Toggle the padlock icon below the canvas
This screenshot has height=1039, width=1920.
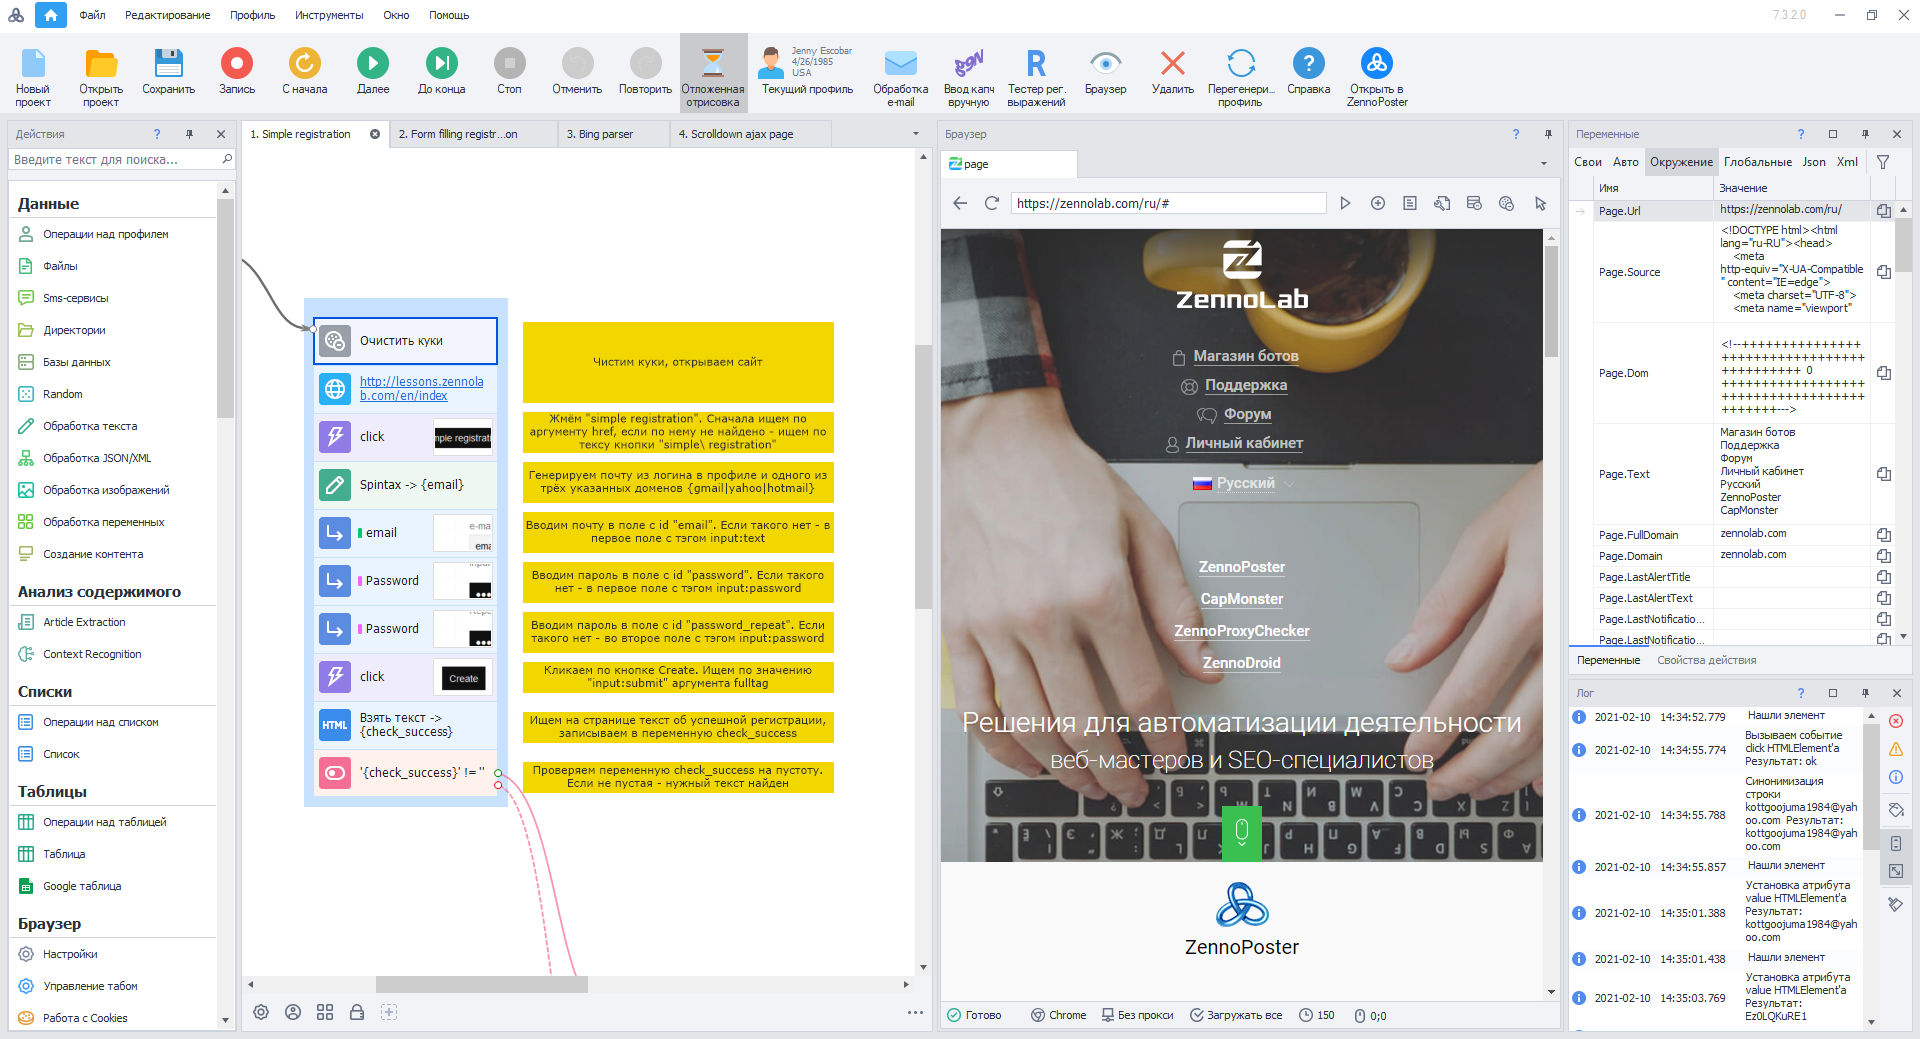(357, 1012)
